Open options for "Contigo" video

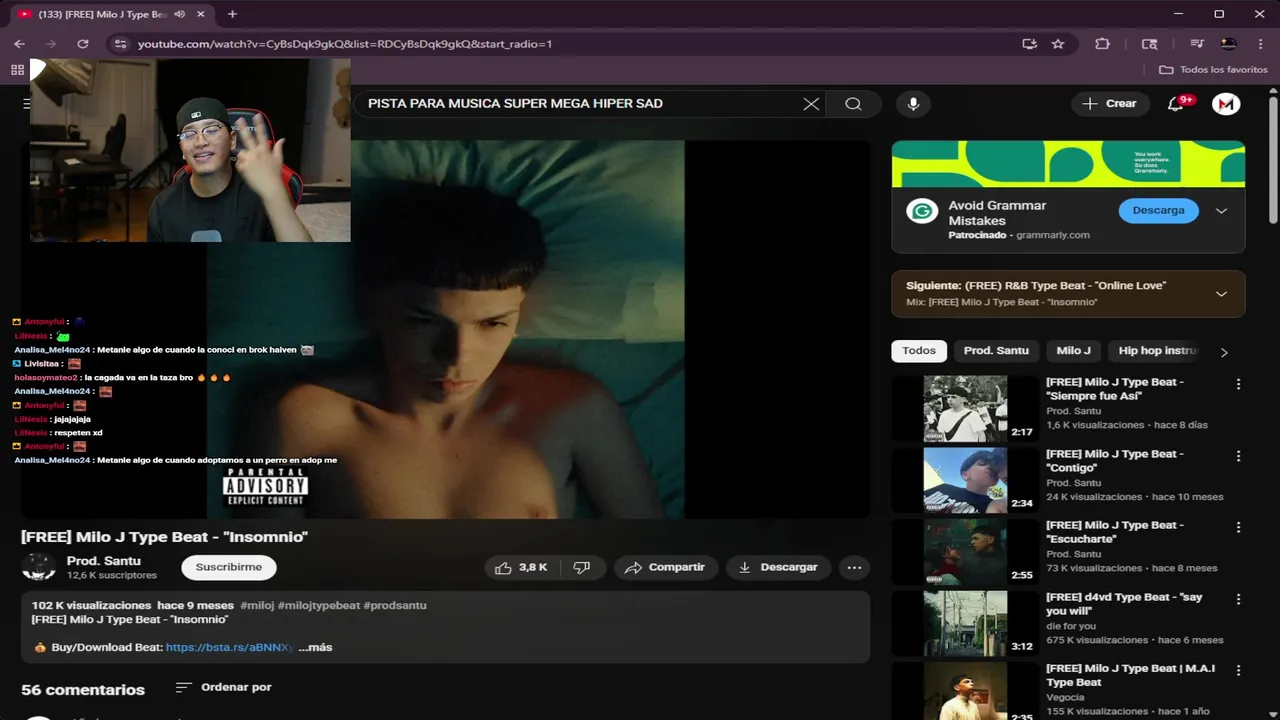1238,456
